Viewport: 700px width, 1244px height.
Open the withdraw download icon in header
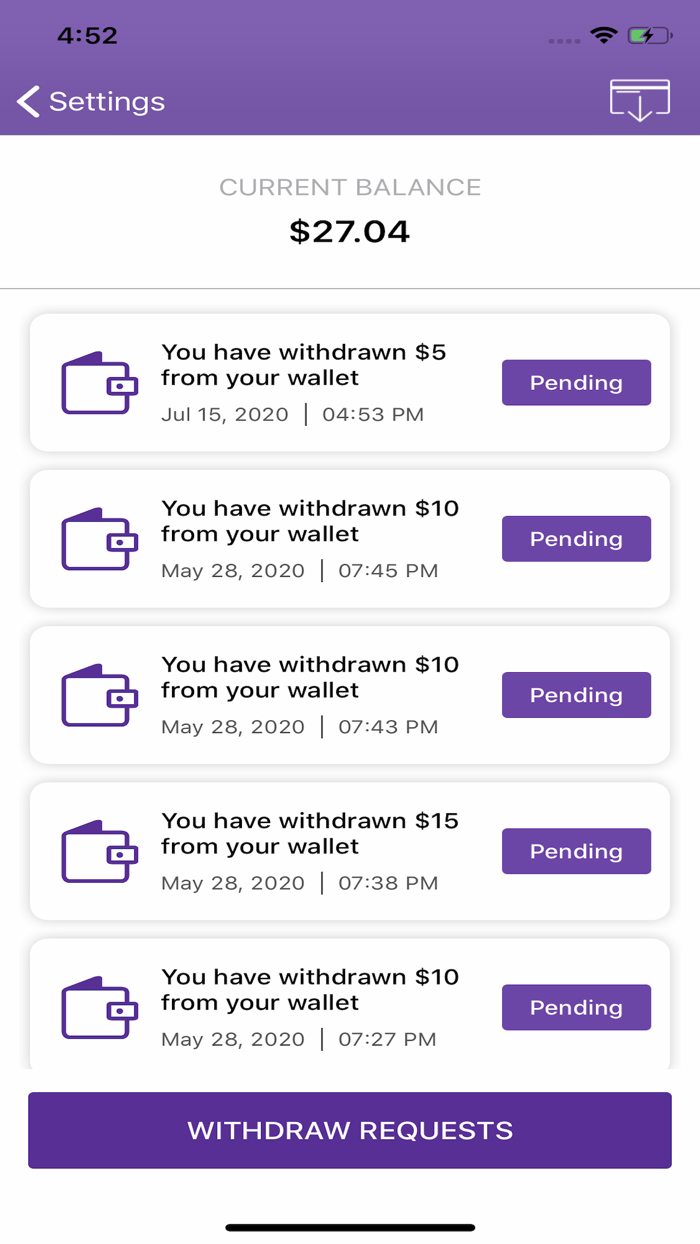click(639, 101)
